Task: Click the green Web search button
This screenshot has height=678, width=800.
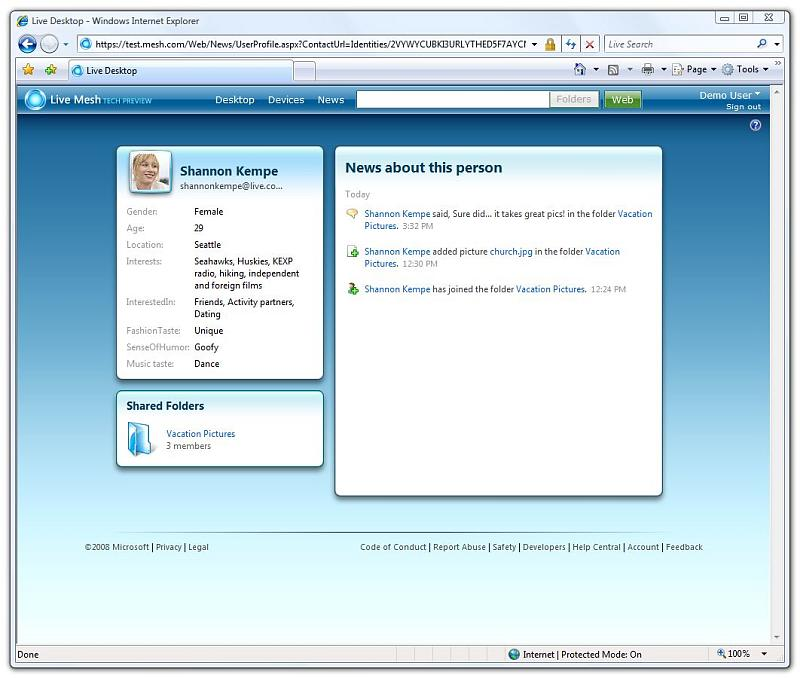Action: point(622,99)
